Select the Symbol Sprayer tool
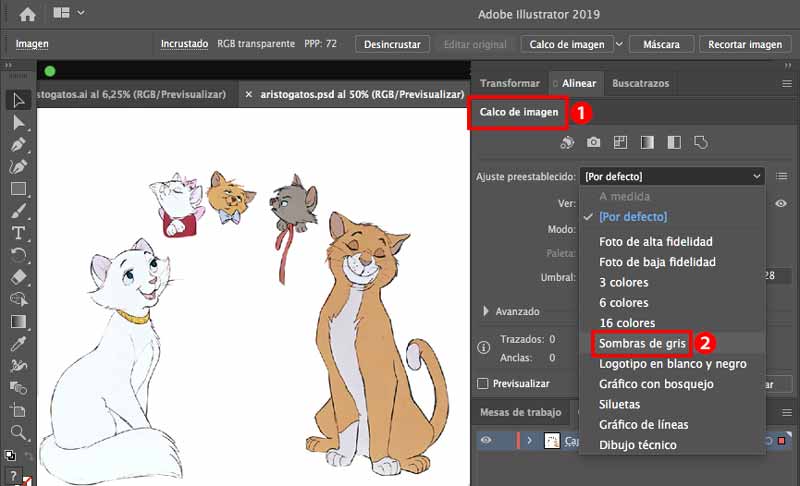 (18, 366)
